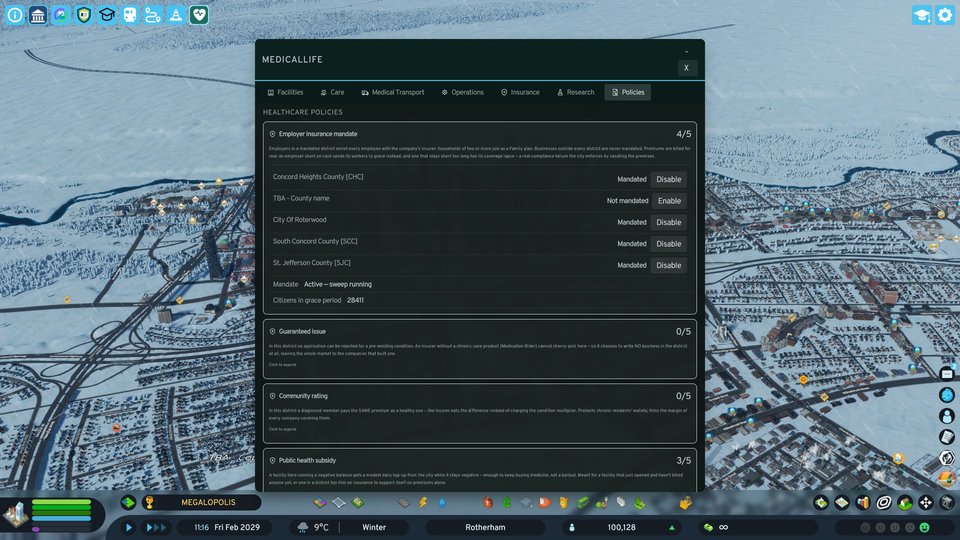Open the trophy achievements icon
Image resolution: width=960 pixels, height=540 pixels.
[x=149, y=503]
